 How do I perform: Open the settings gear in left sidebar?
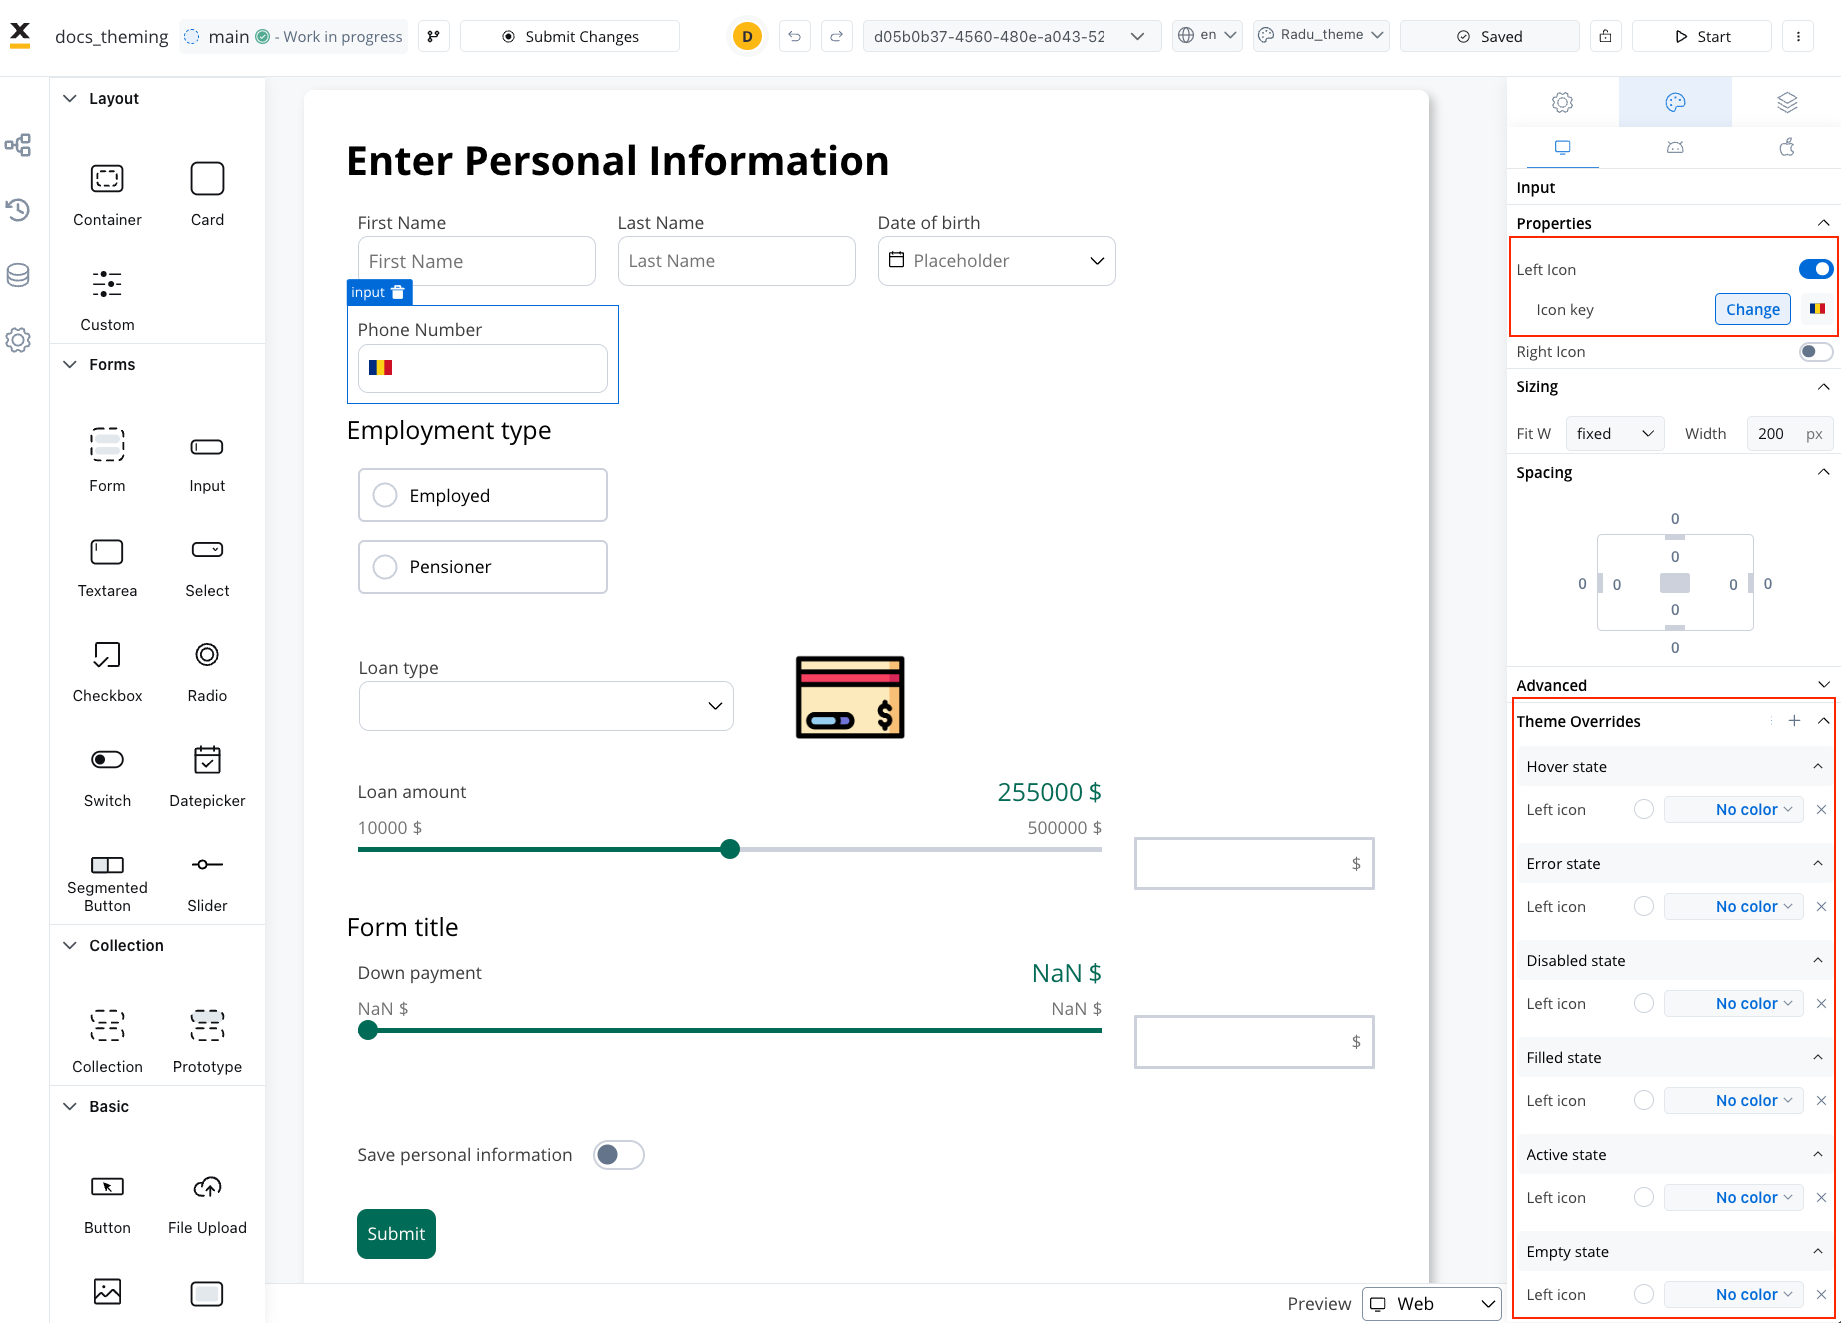(18, 340)
